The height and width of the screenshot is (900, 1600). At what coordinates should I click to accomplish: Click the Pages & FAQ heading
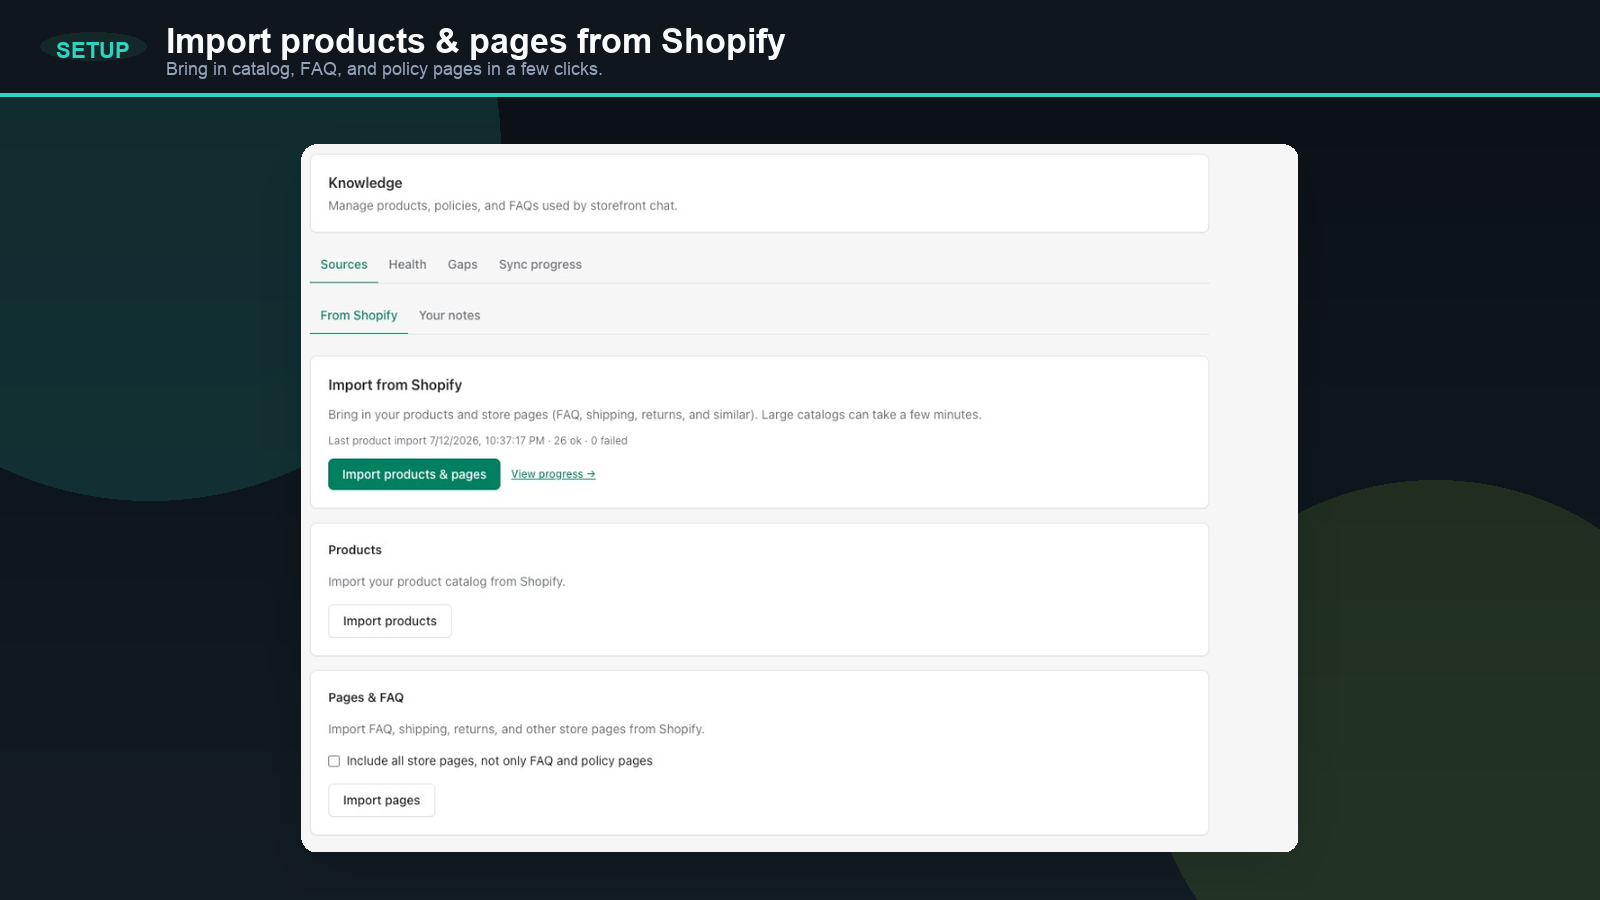[366, 698]
